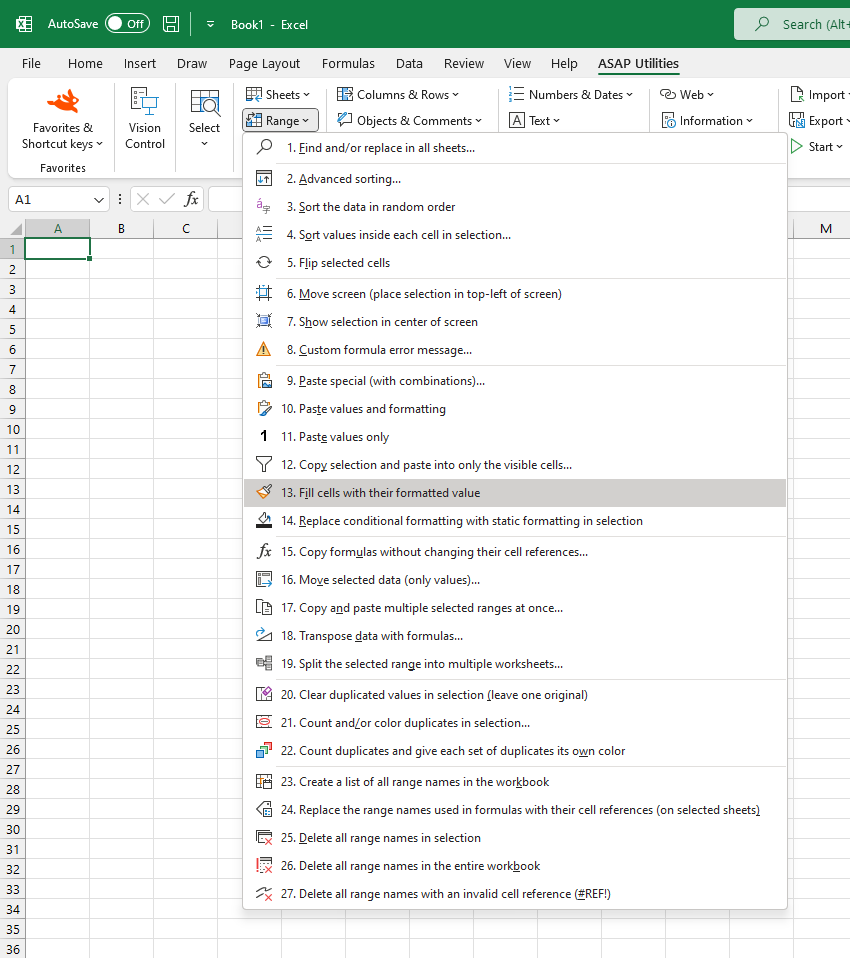Screen dimensions: 850x958
Task: Click the magnifier icon for Find and/or replace
Action: pos(264,147)
